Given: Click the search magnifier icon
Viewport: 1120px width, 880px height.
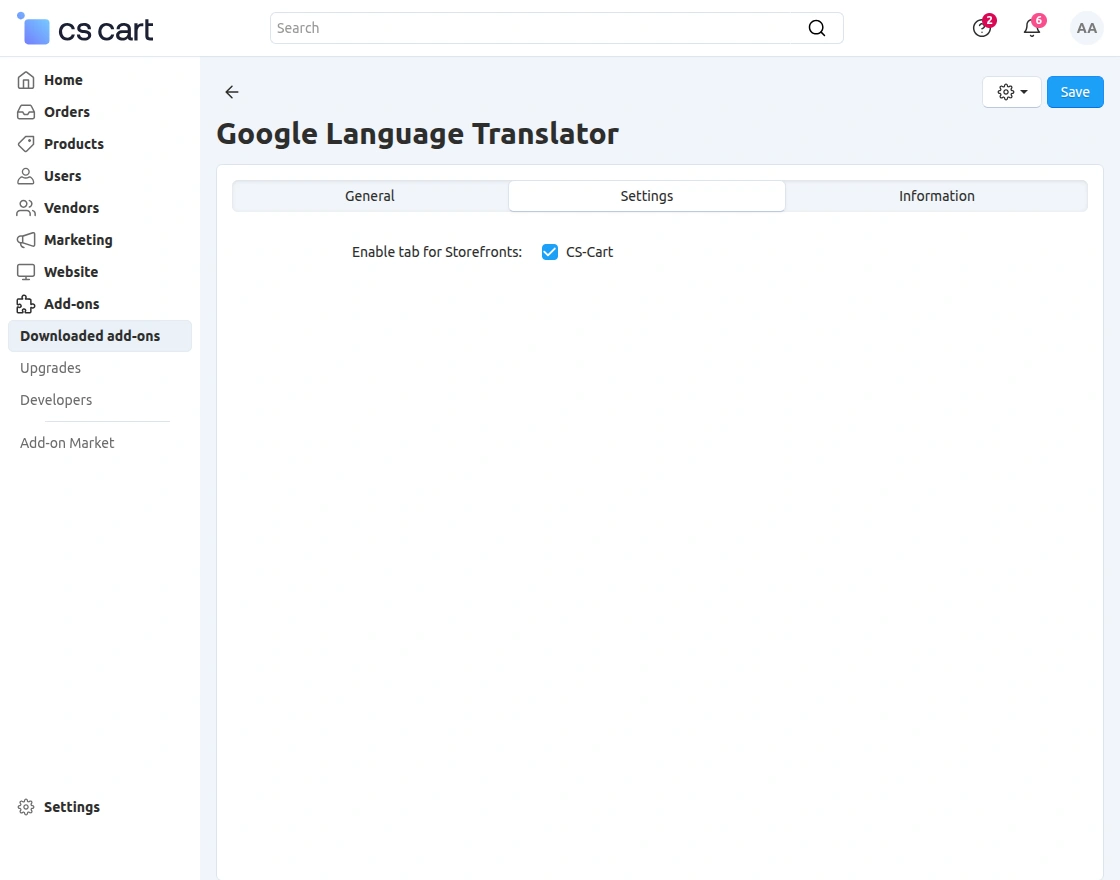Looking at the screenshot, I should click(x=817, y=28).
